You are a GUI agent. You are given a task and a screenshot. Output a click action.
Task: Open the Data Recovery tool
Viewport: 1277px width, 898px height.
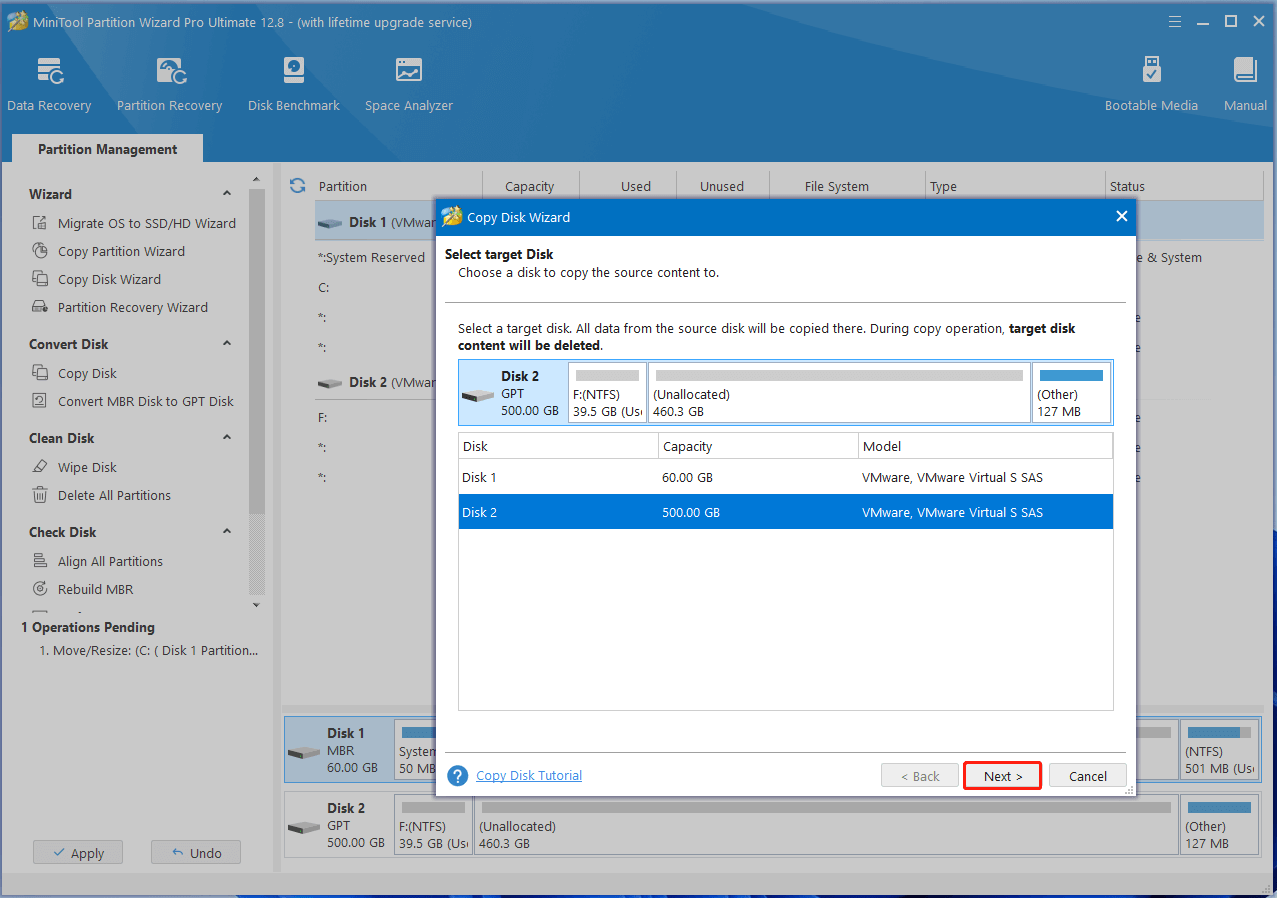[49, 85]
